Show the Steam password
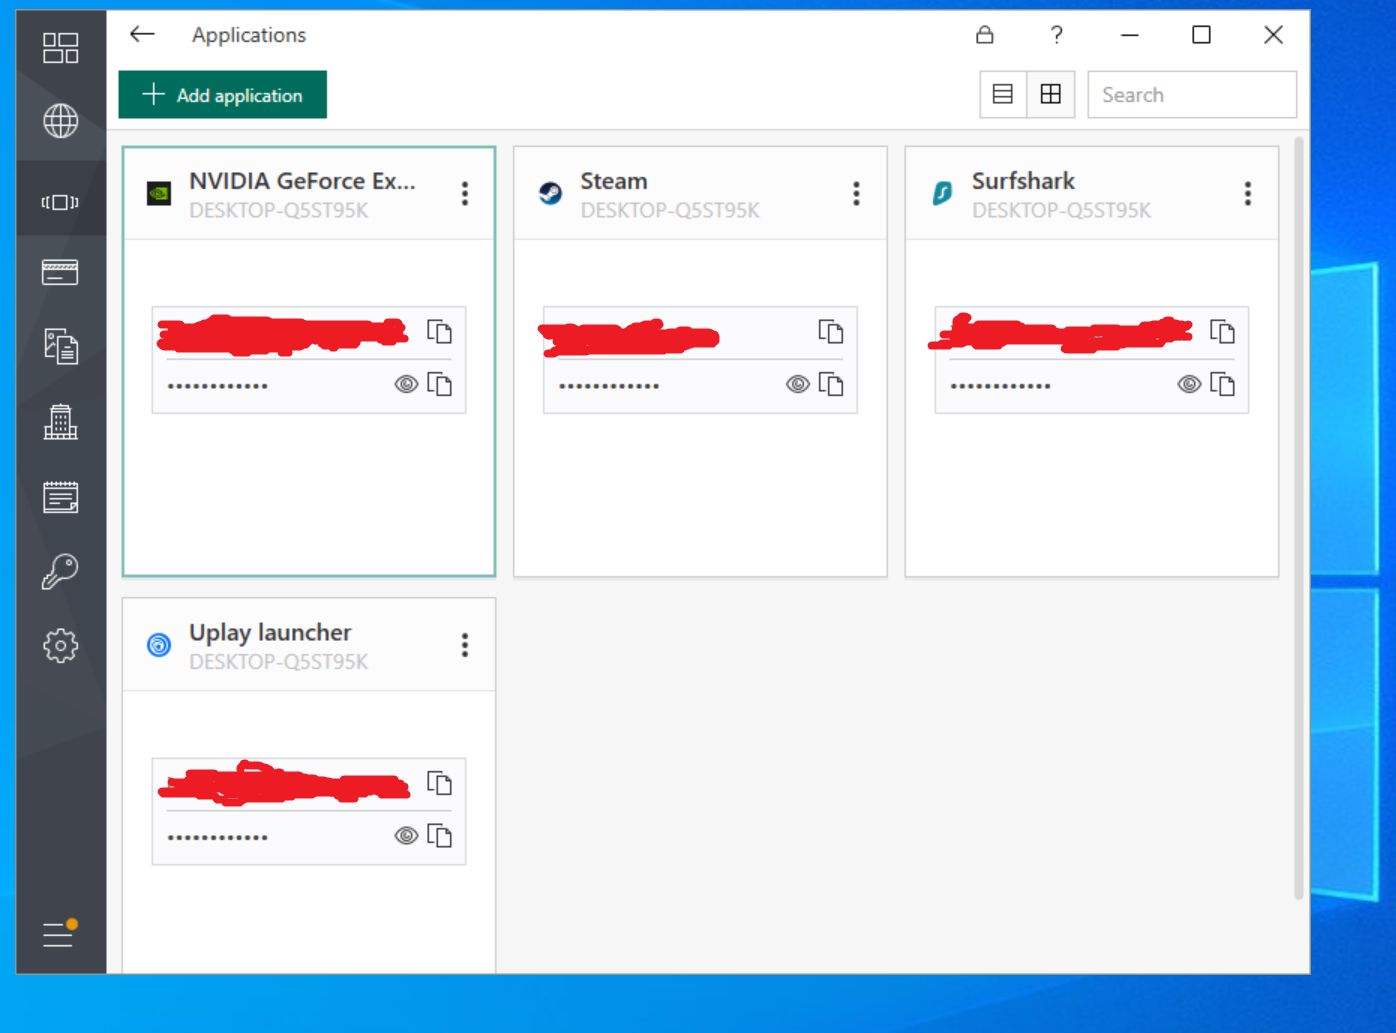The image size is (1396, 1033). [797, 384]
